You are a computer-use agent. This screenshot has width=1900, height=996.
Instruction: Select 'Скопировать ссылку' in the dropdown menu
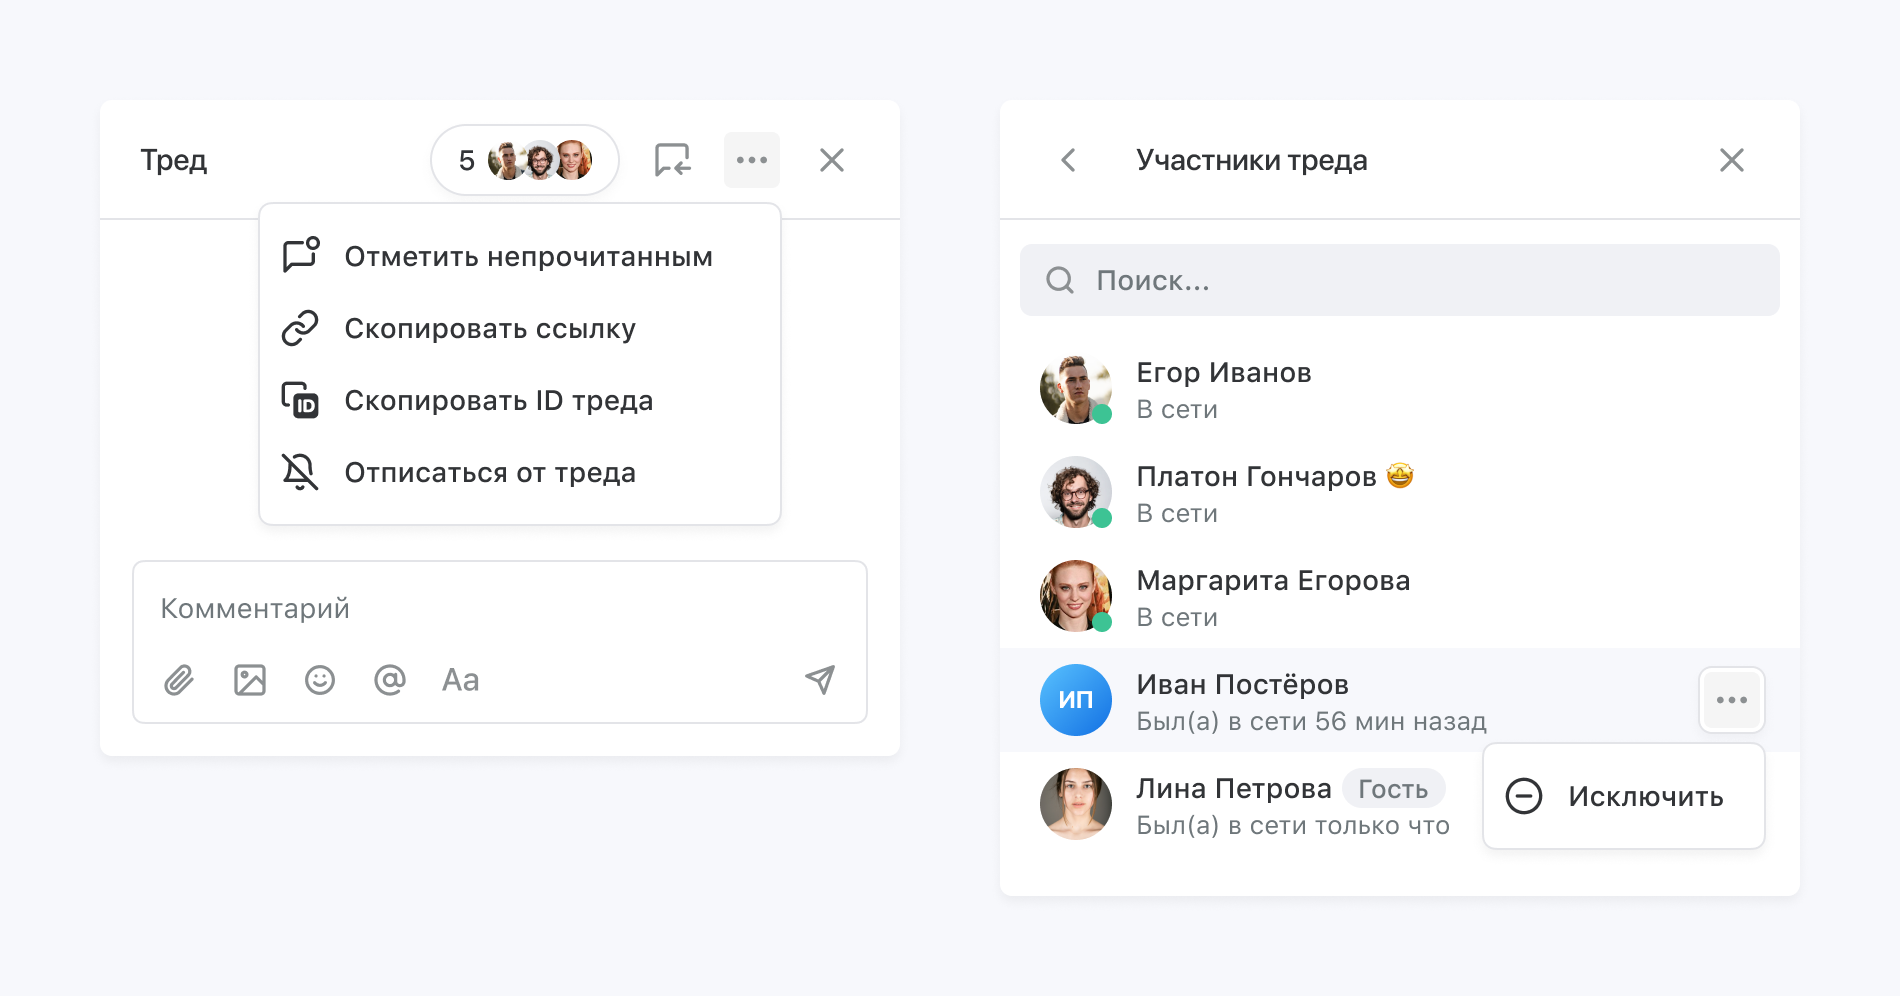click(489, 328)
